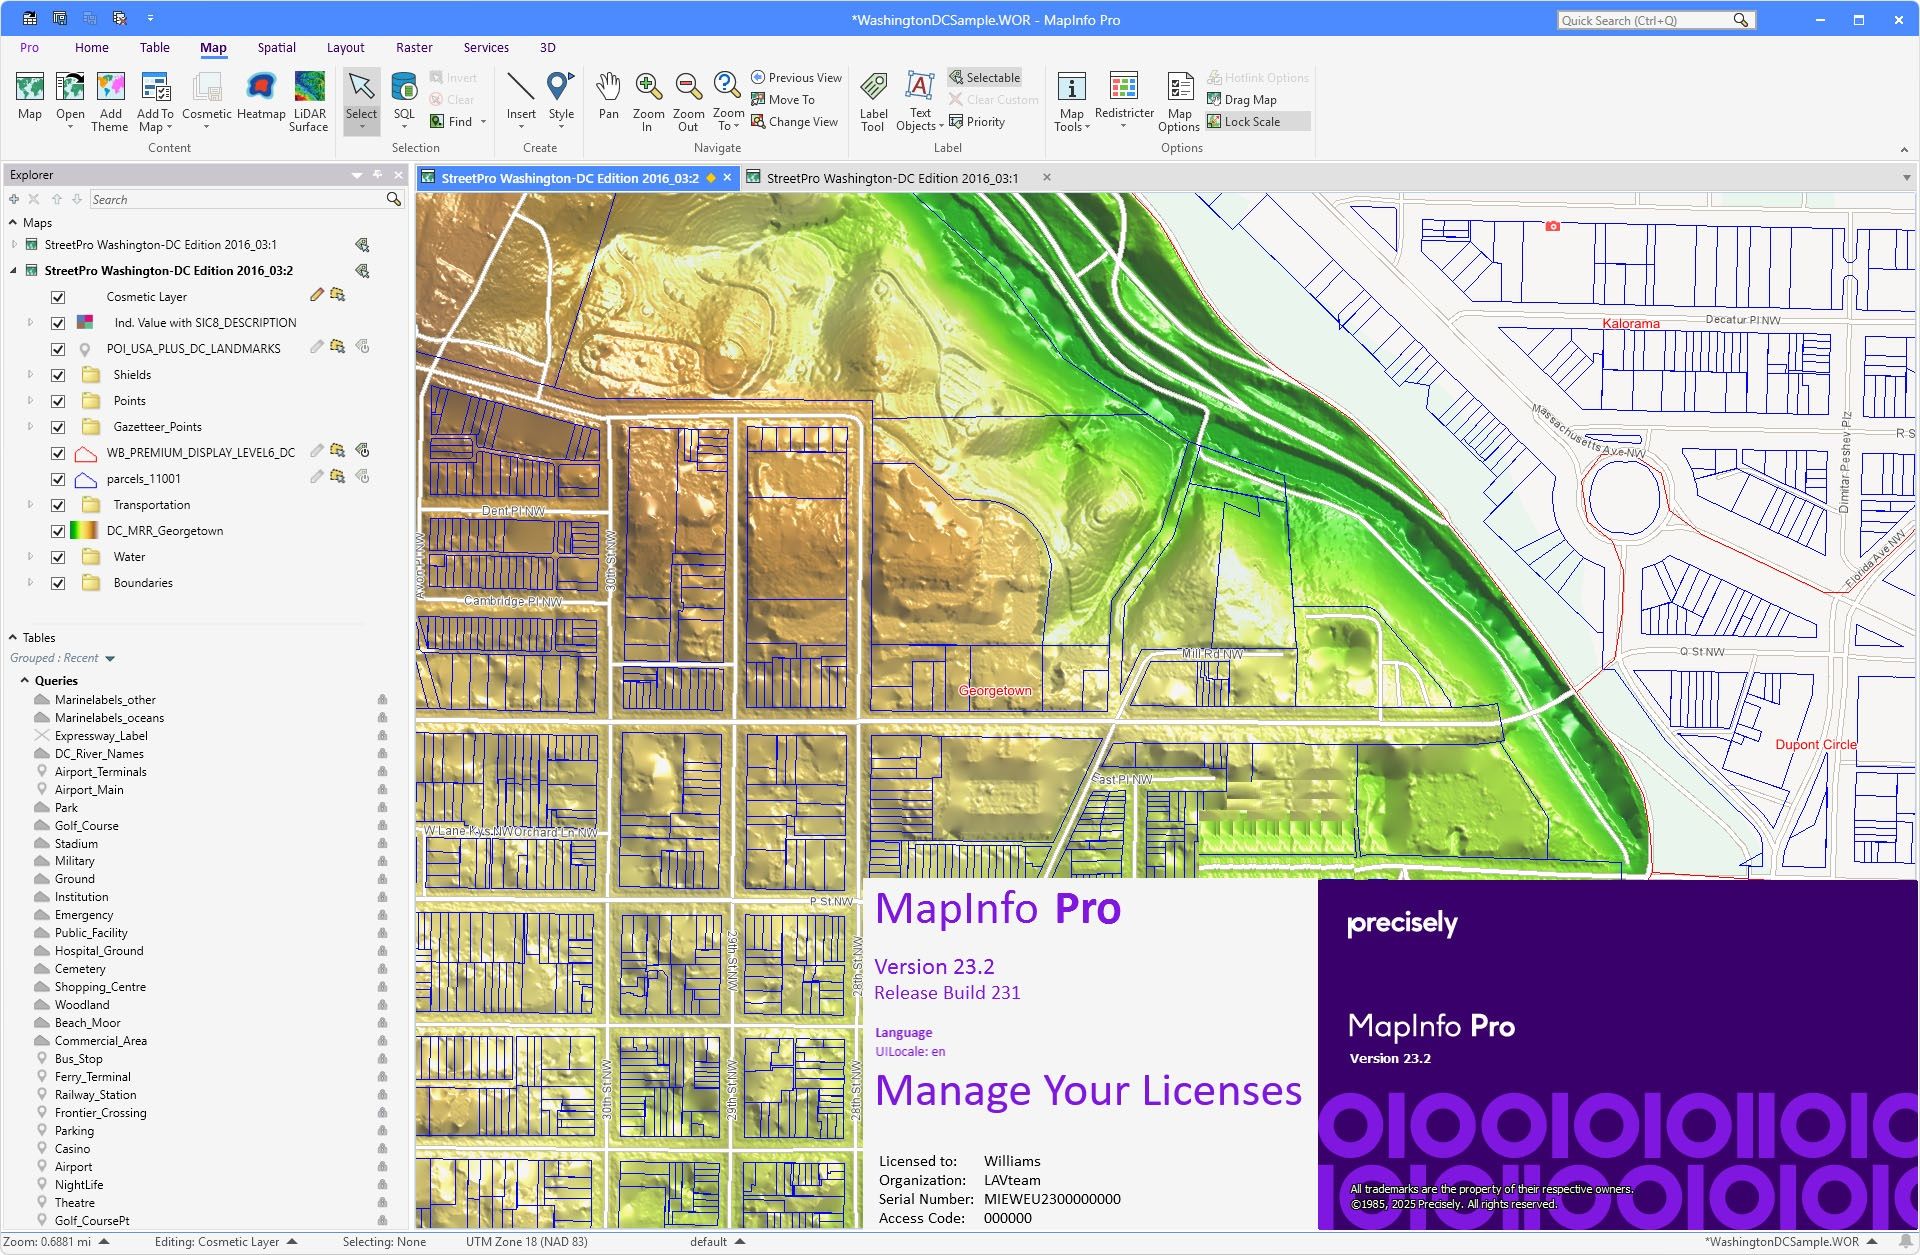Click the DC_MRR_Georgetown color ramp swatch
This screenshot has width=1920, height=1255.
(x=84, y=531)
